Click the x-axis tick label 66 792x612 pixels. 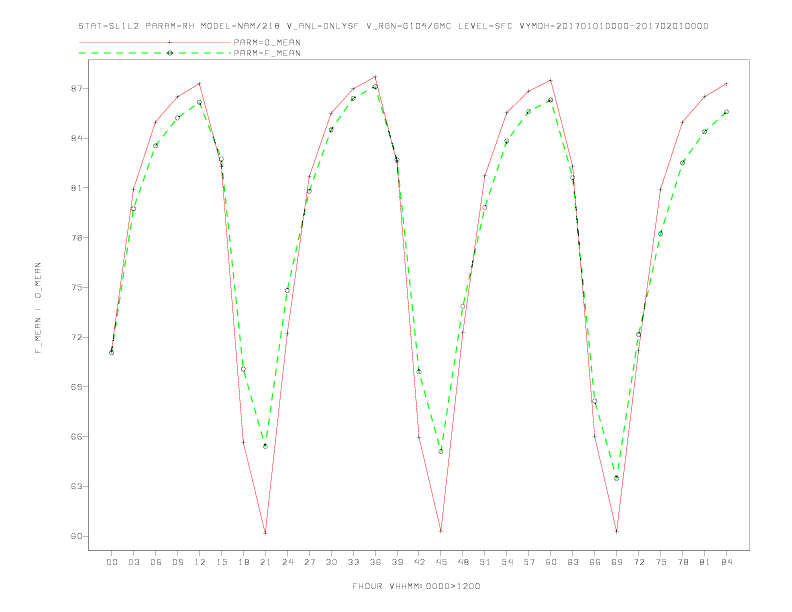point(595,562)
